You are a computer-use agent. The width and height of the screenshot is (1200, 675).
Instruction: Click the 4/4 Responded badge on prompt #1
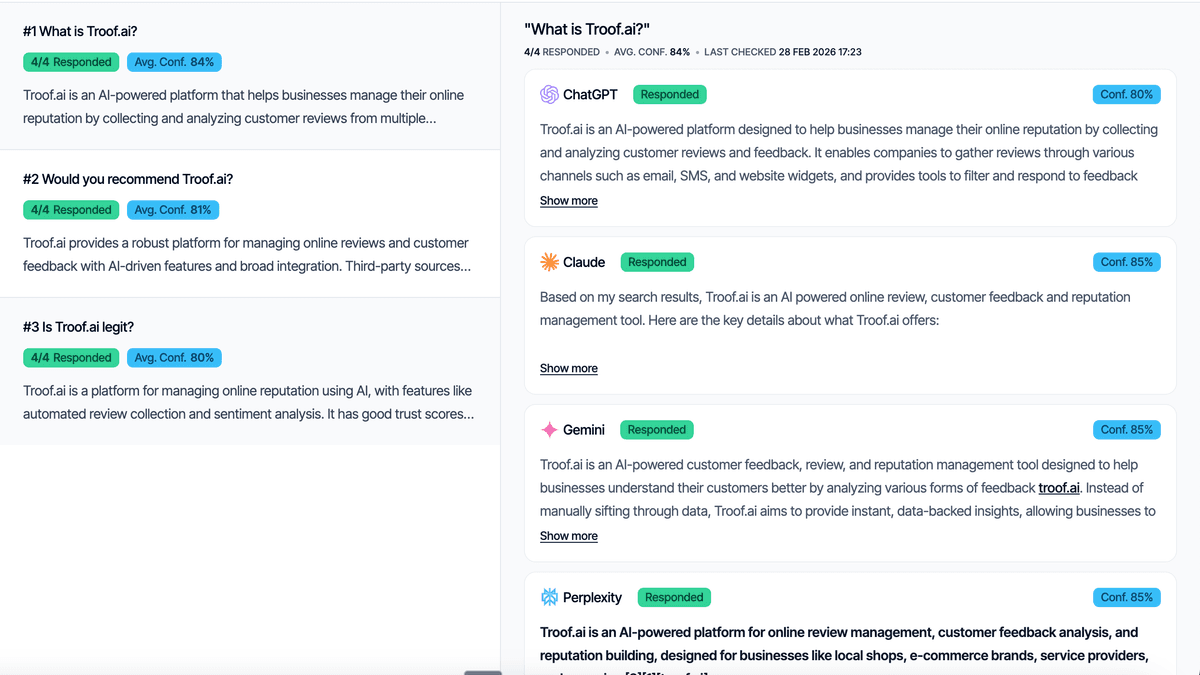[71, 61]
